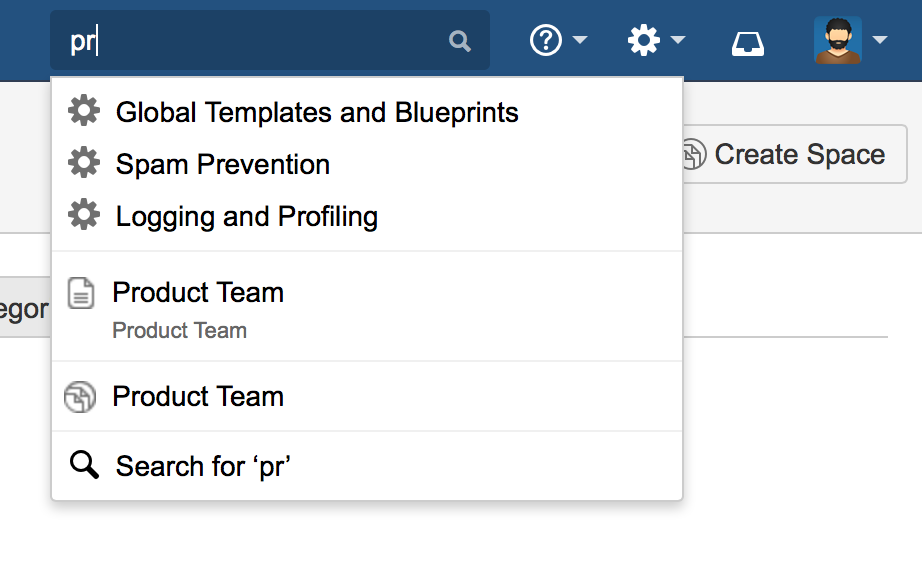The width and height of the screenshot is (922, 568).
Task: Select Search for 'pr' option
Action: 367,466
